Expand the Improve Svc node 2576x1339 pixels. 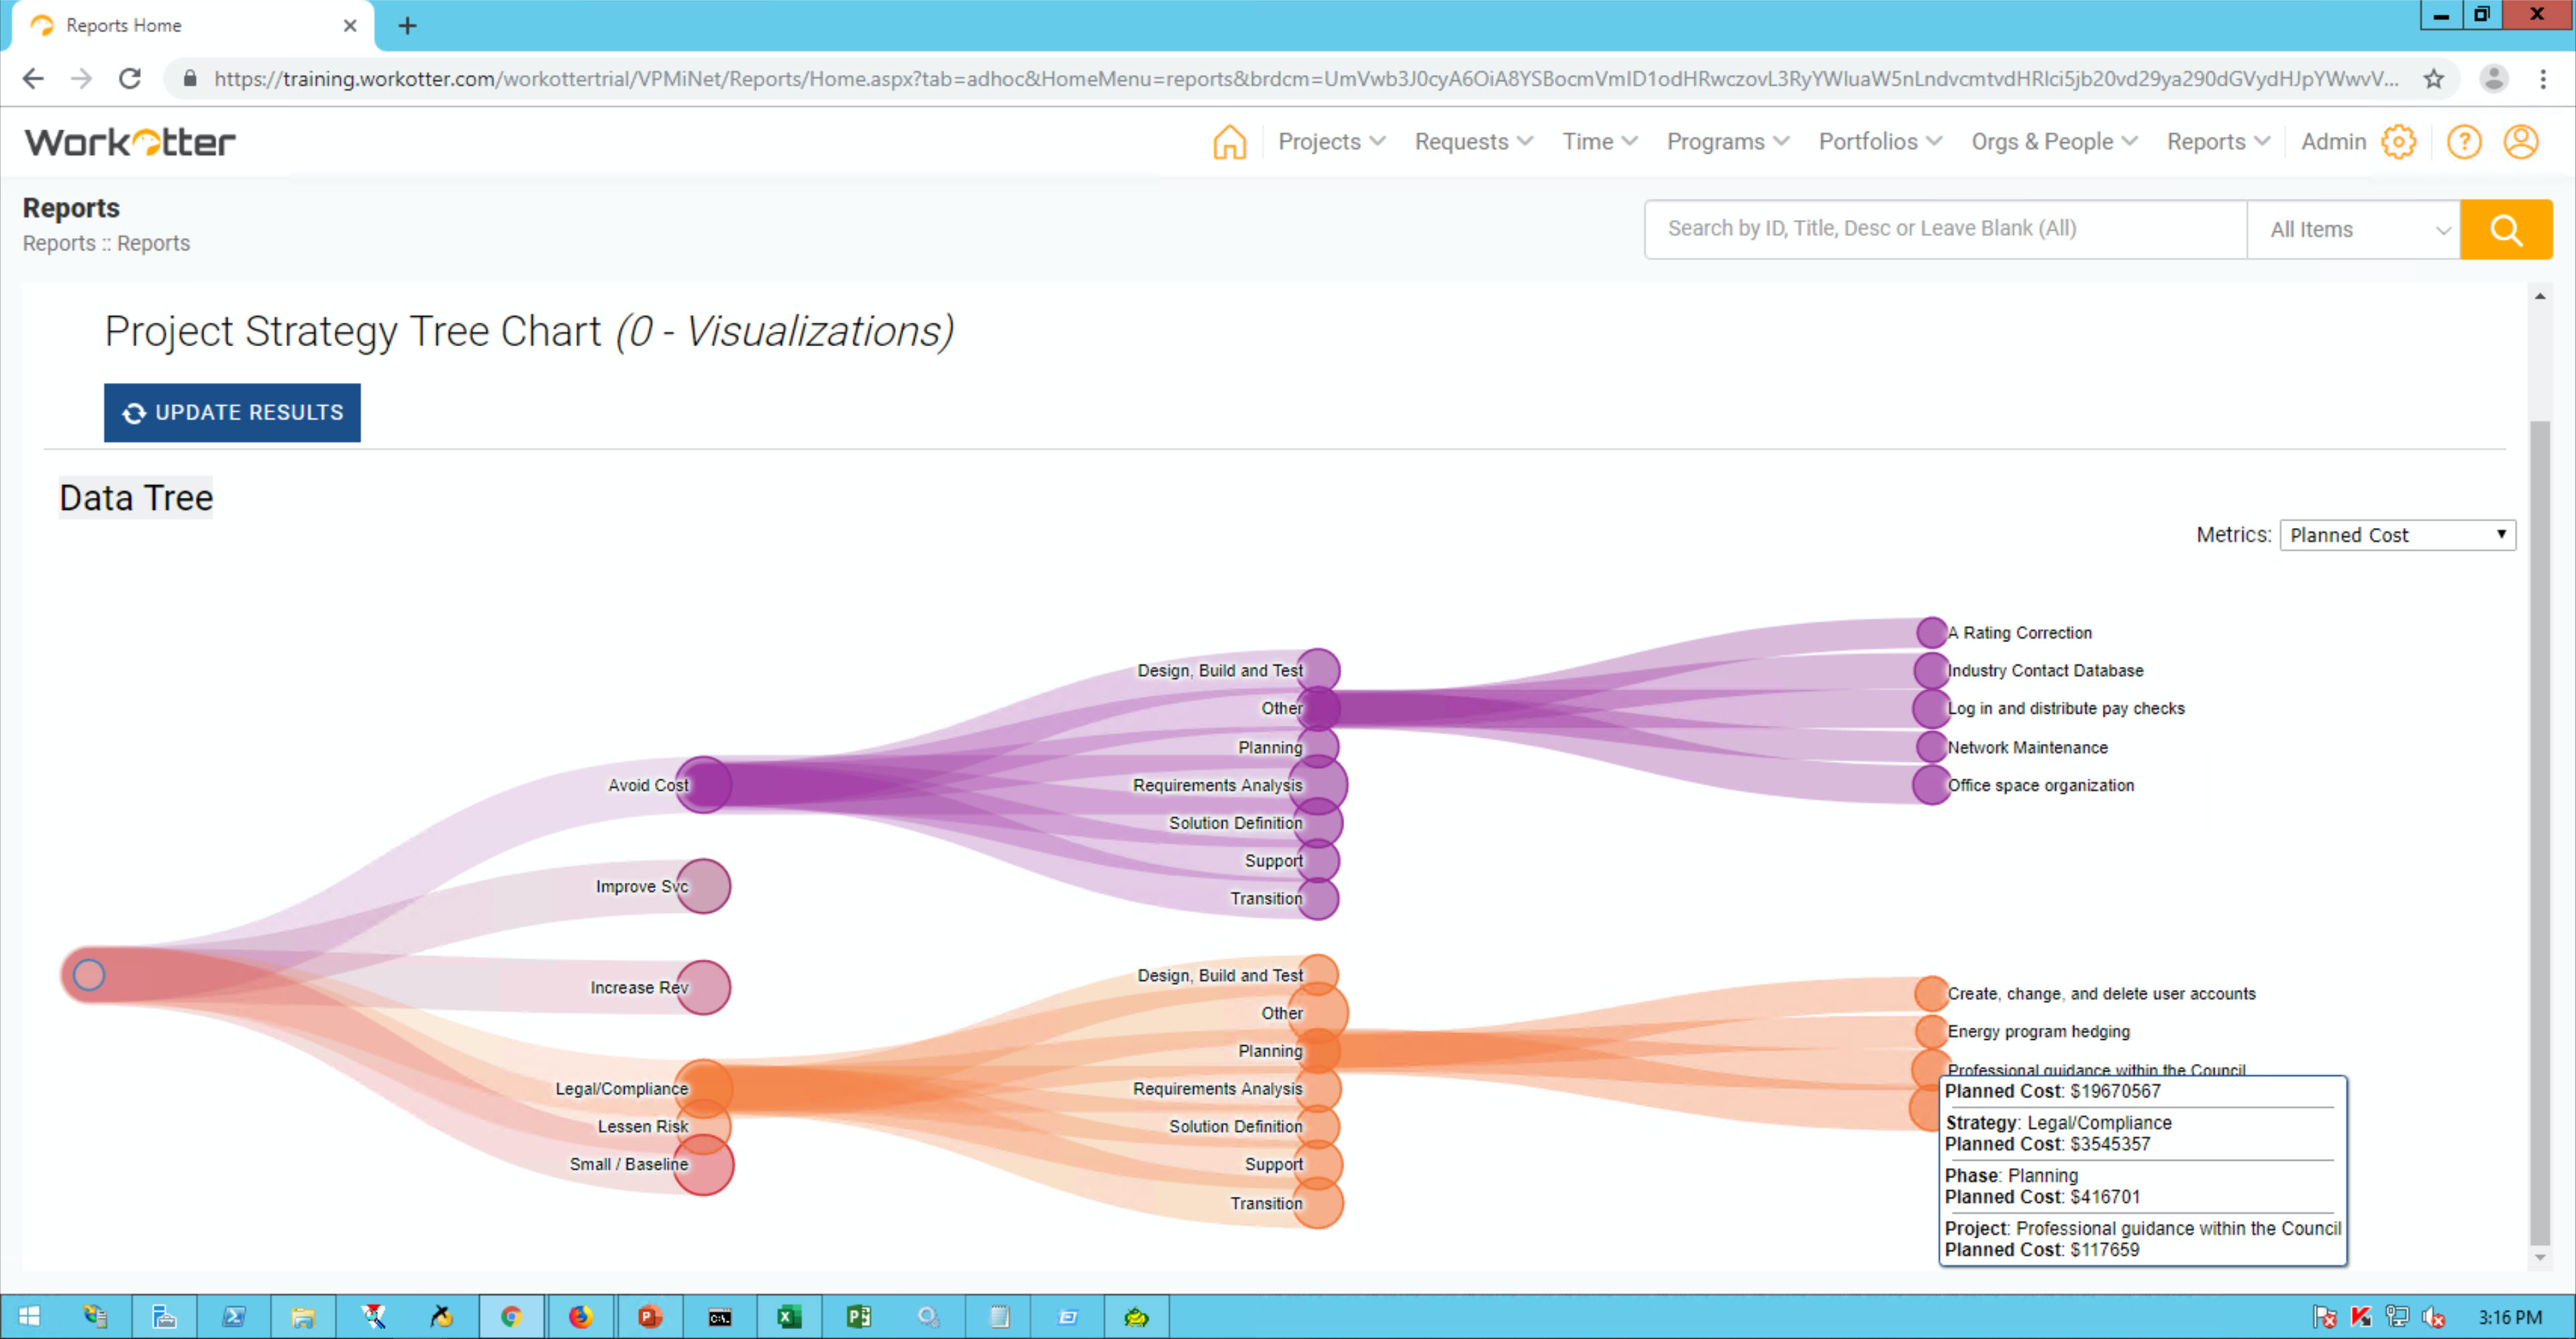point(704,886)
